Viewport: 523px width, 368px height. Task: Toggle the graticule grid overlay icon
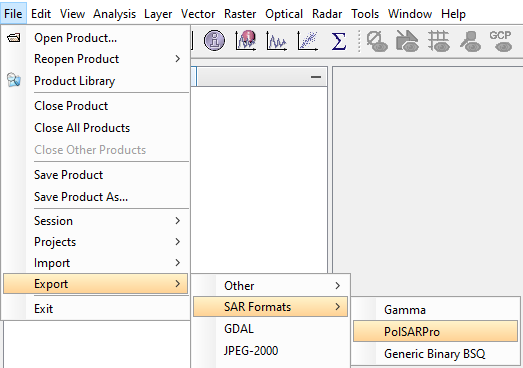click(x=439, y=41)
